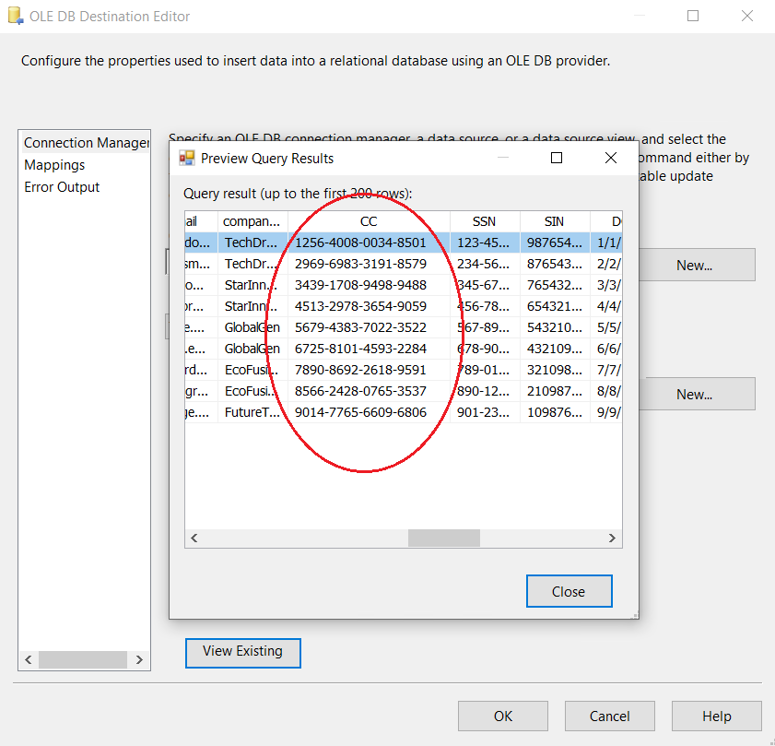Click SIN cell 987654...
This screenshot has height=746, width=775.
(555, 242)
